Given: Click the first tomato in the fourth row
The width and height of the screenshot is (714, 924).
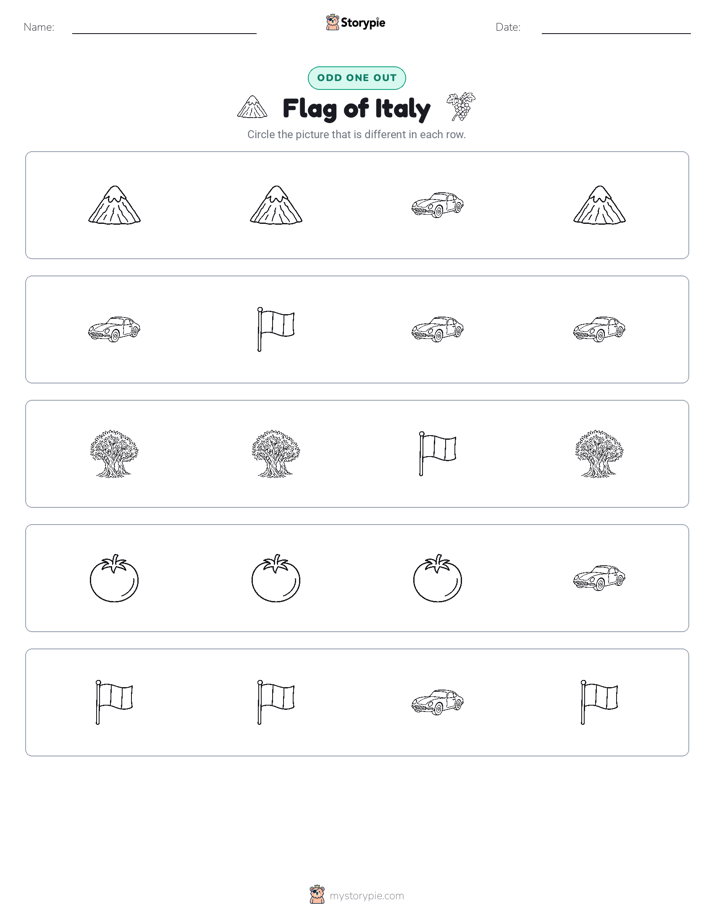Looking at the screenshot, I should click(114, 578).
